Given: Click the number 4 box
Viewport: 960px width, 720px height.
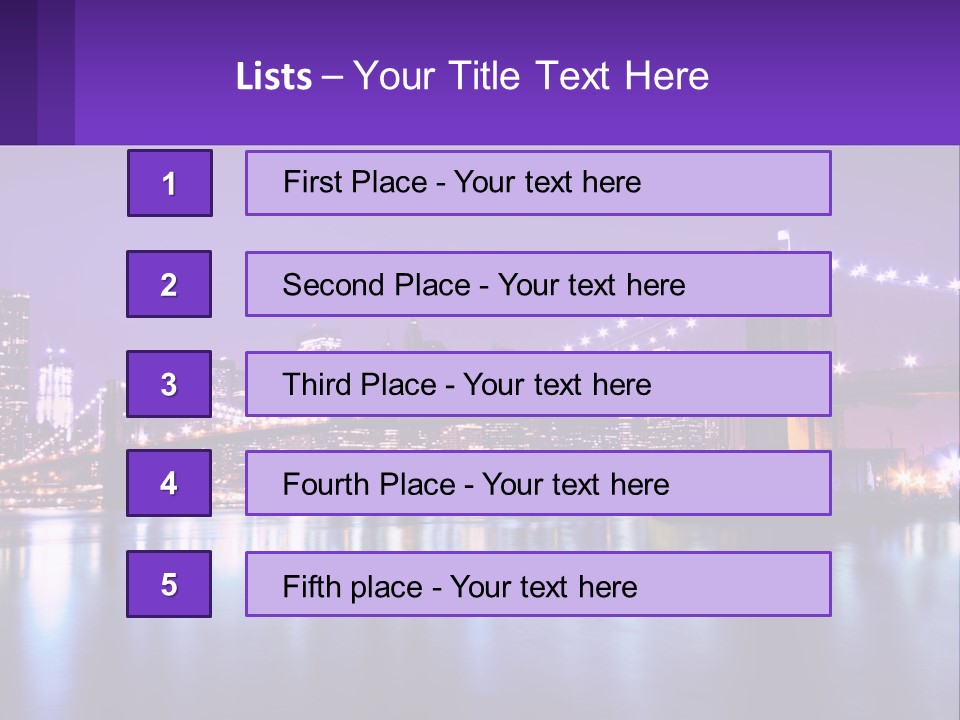Looking at the screenshot, I should coord(169,483).
